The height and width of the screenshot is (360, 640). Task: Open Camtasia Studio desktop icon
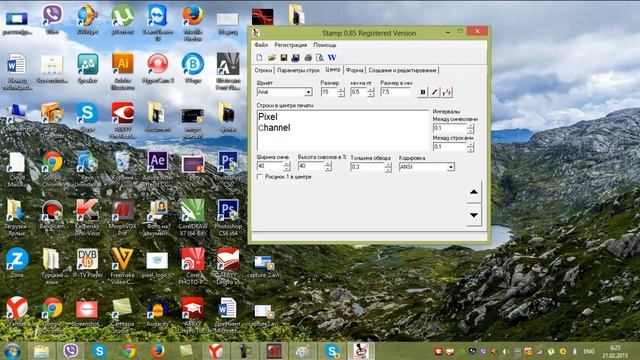point(122,315)
